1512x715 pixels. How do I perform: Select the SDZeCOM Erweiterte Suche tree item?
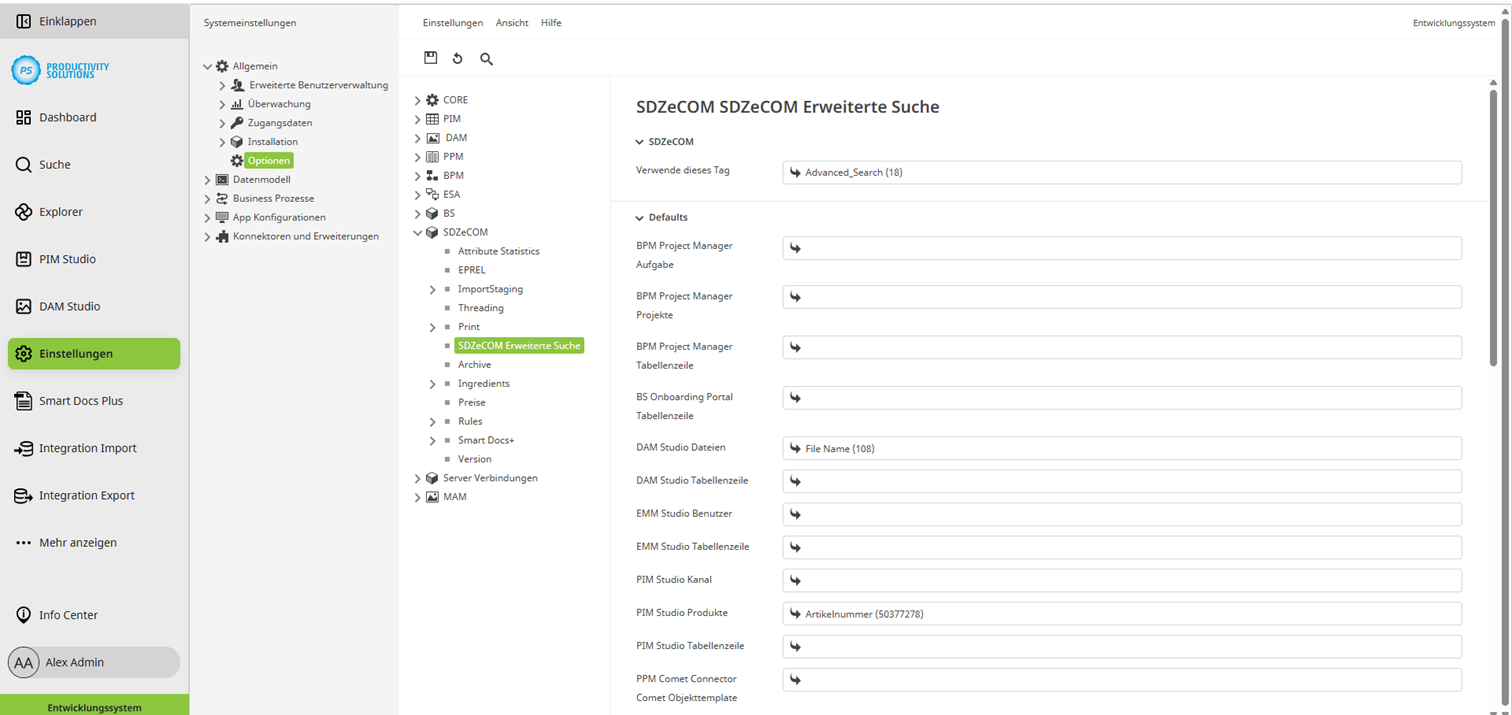(519, 345)
